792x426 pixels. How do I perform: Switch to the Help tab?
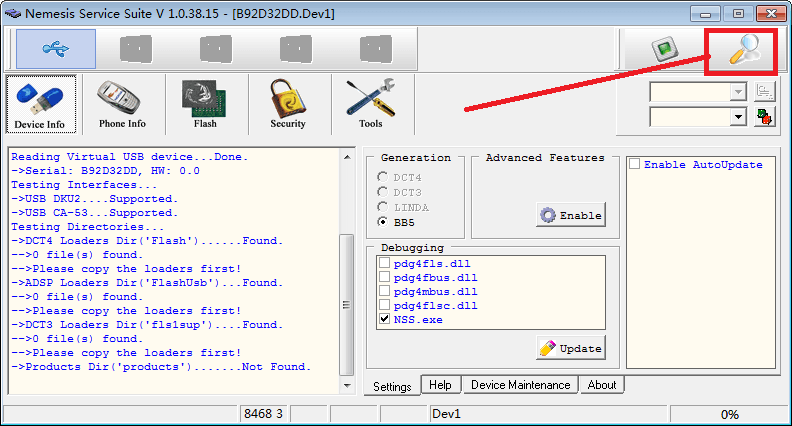(x=440, y=385)
